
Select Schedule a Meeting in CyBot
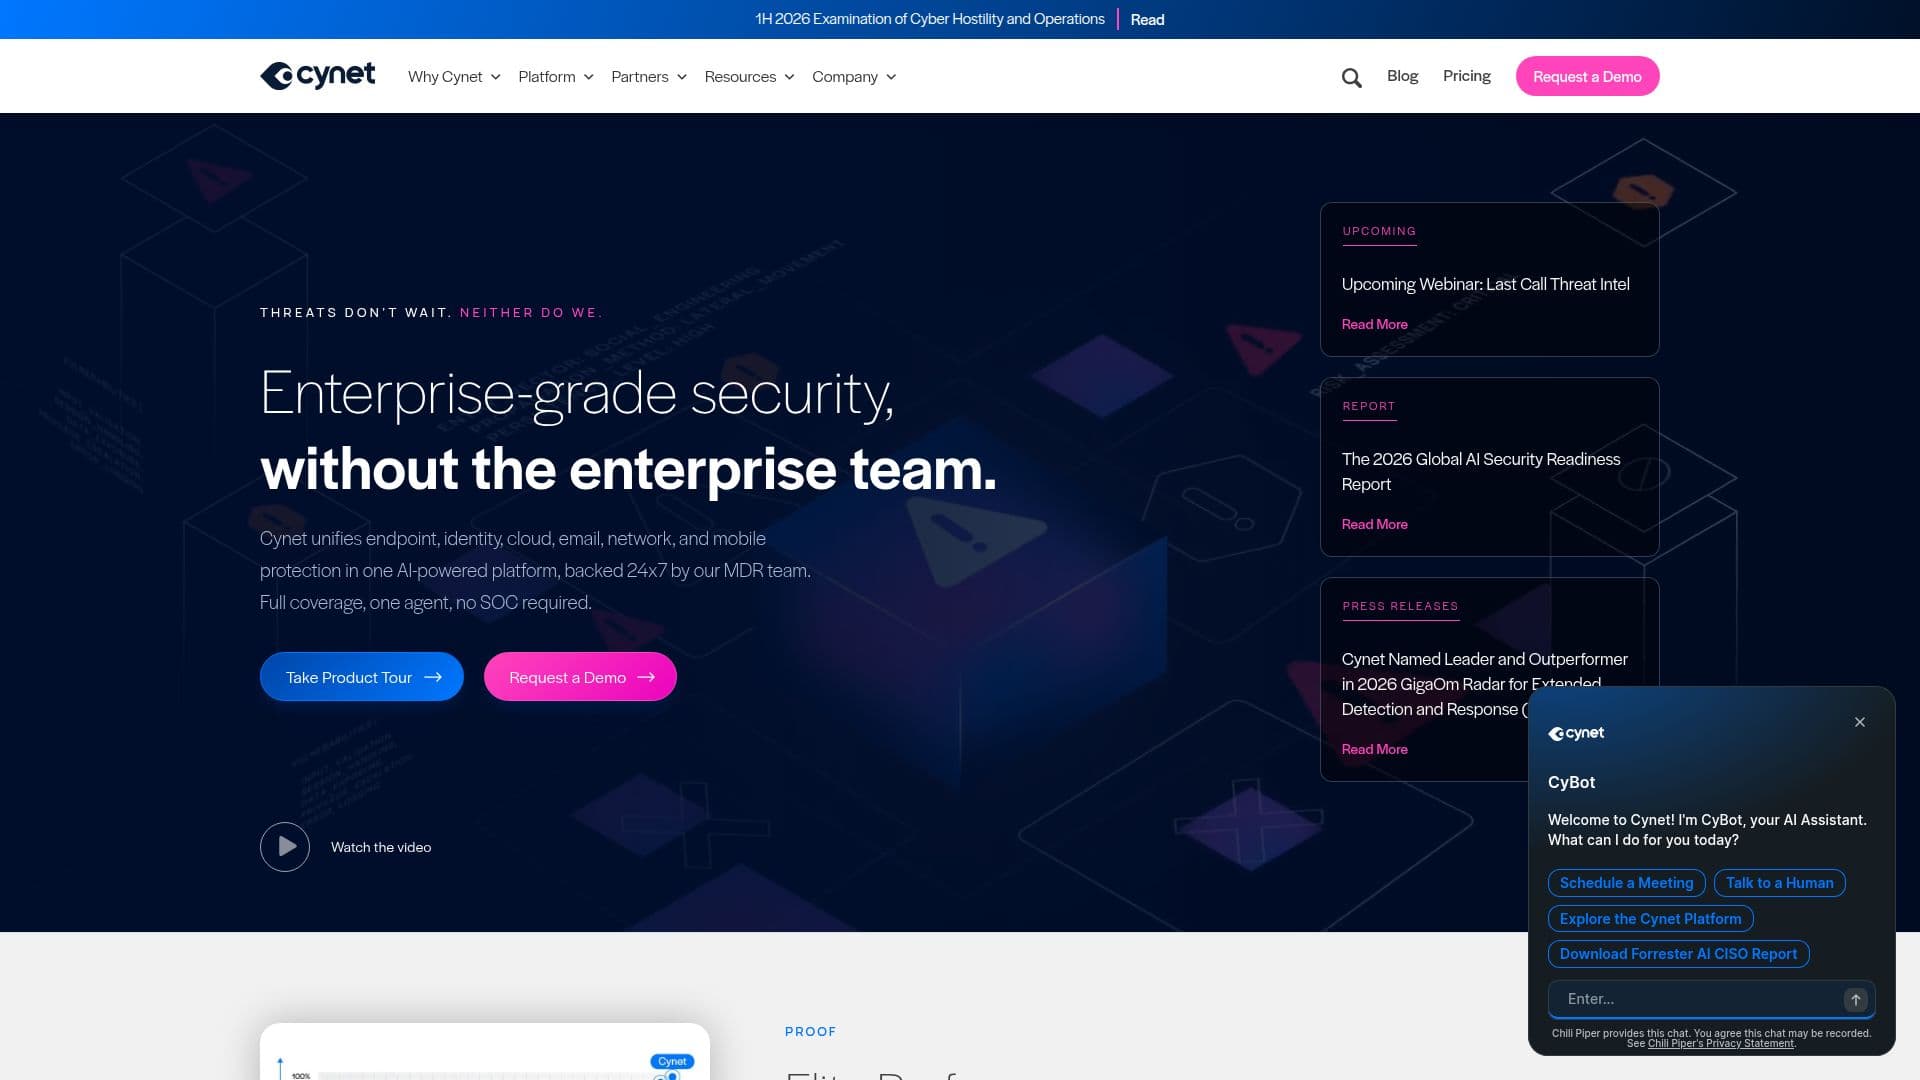(1626, 883)
